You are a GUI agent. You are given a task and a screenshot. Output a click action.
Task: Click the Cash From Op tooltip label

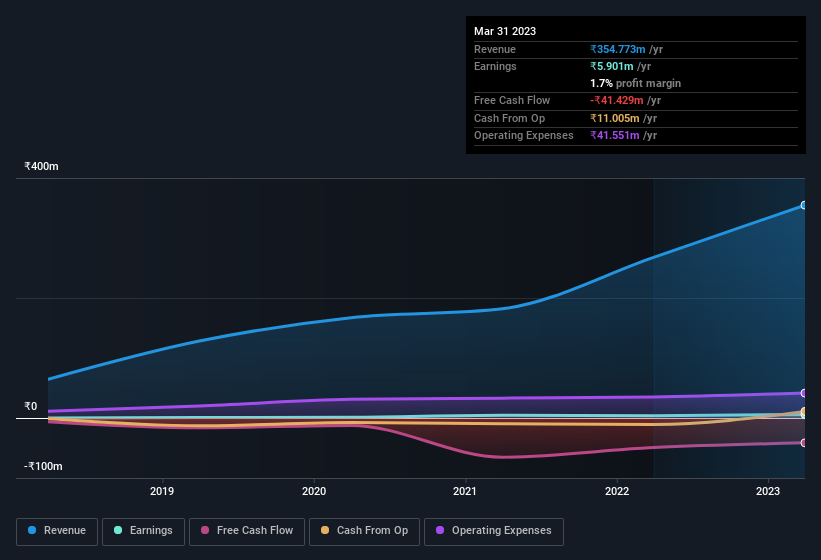[x=509, y=118]
